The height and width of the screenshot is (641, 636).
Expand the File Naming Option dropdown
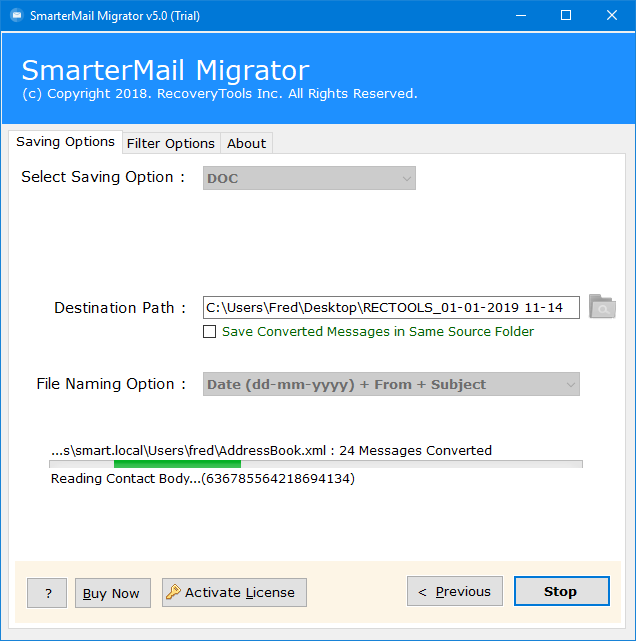(391, 384)
